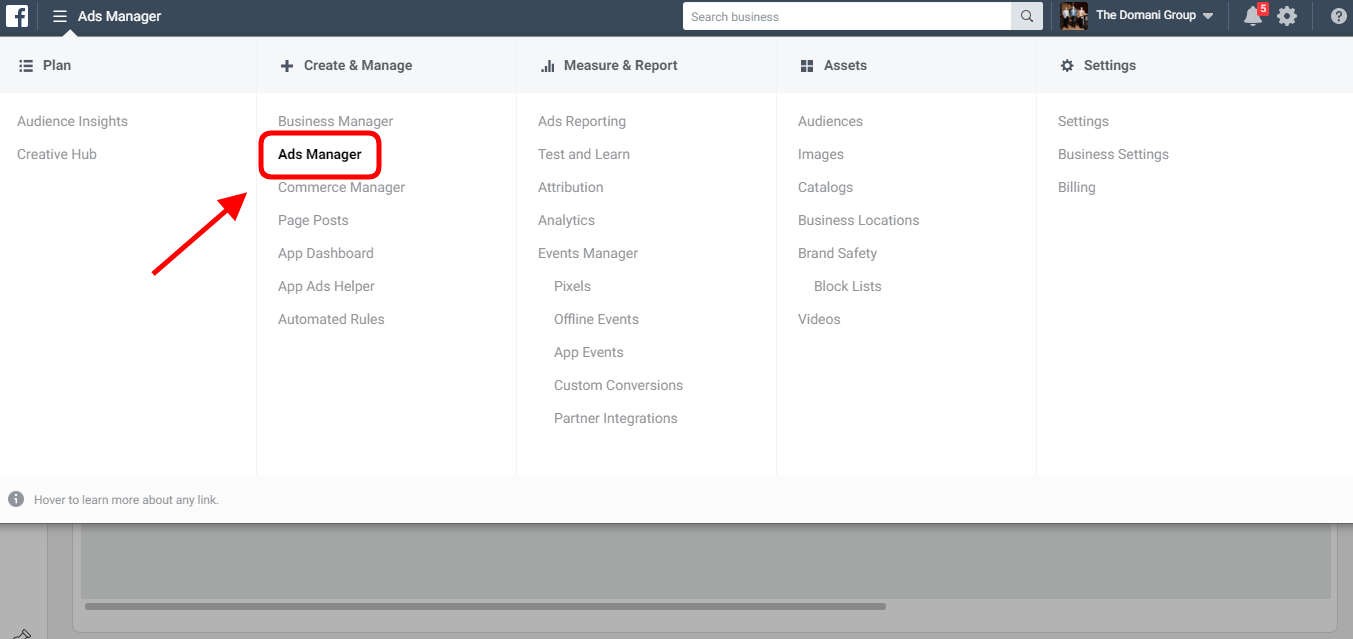1353x639 pixels.
Task: Open Catalogs
Action: (x=825, y=187)
